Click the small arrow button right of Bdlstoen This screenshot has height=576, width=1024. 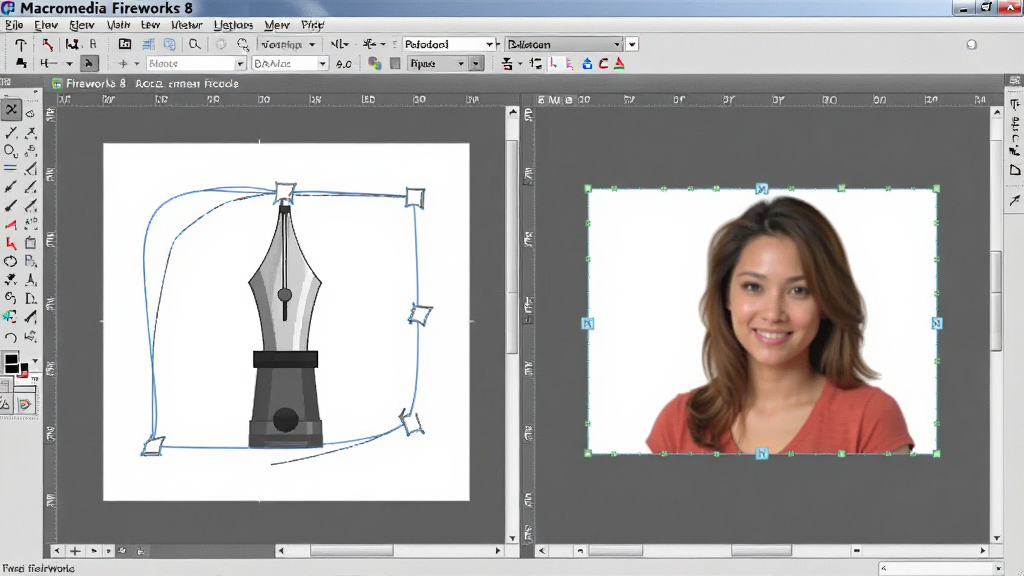click(632, 44)
